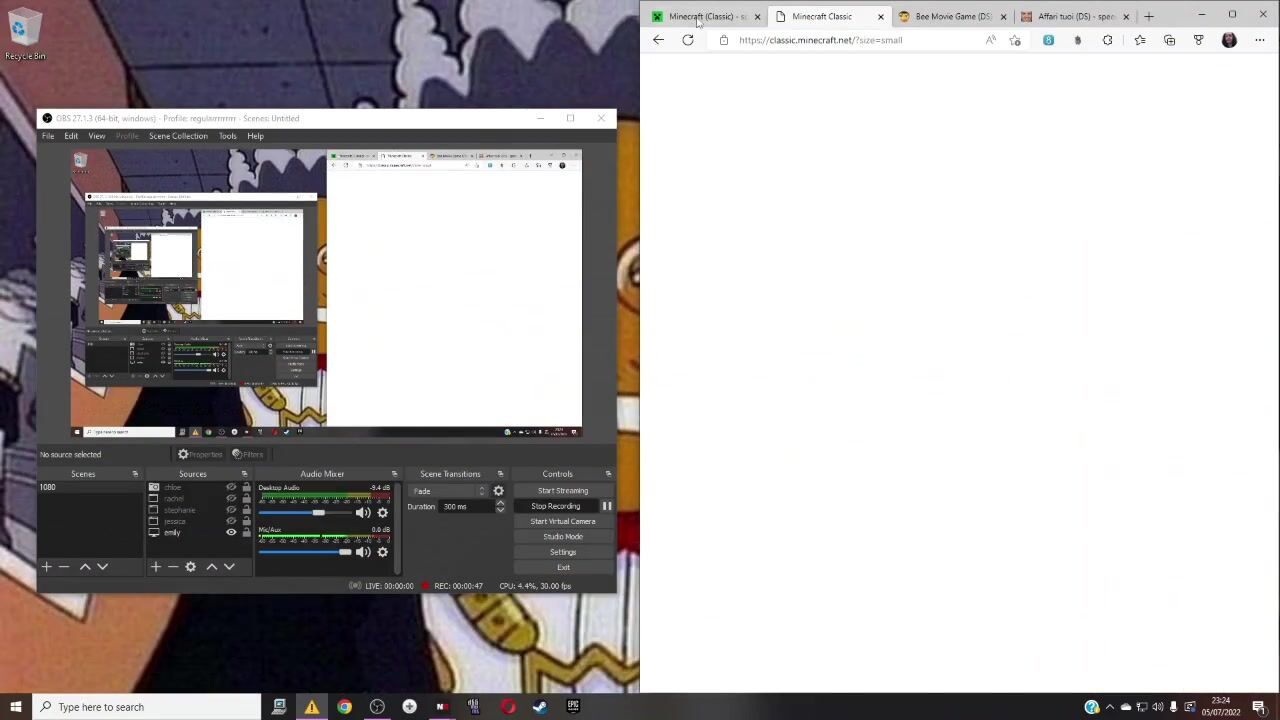Click the Start Streaming button
The image size is (1280, 720).
pos(563,491)
